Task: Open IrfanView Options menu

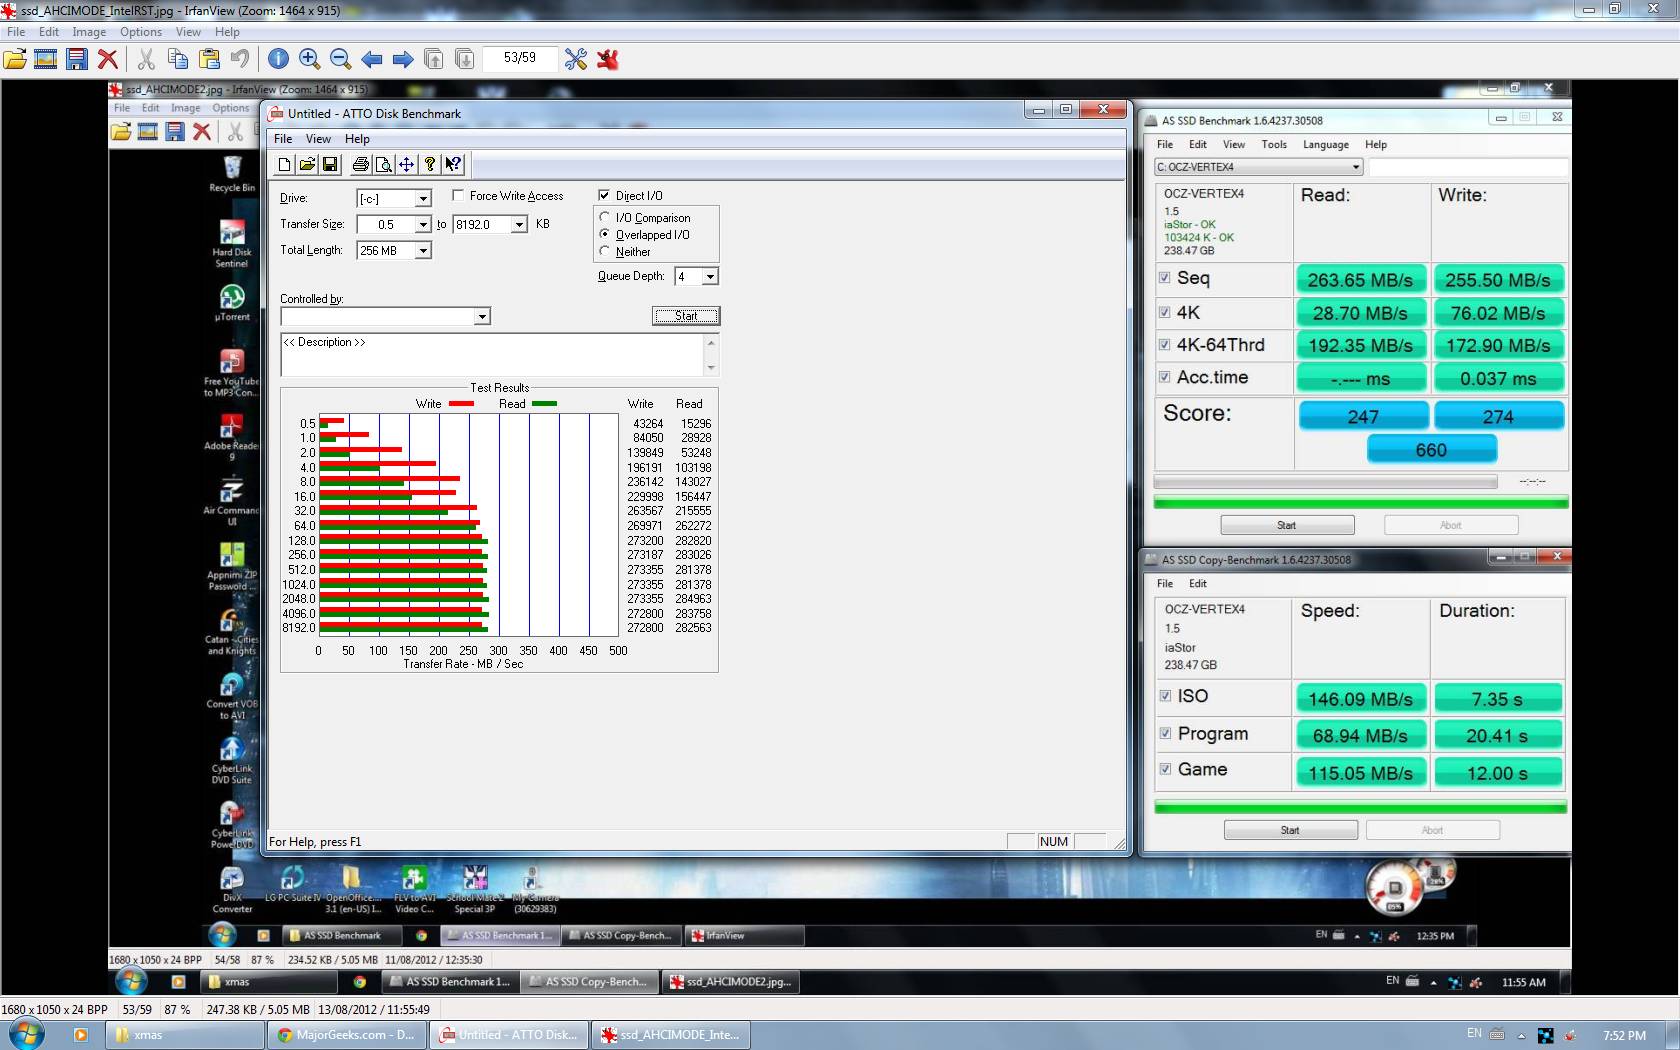Action: (141, 32)
